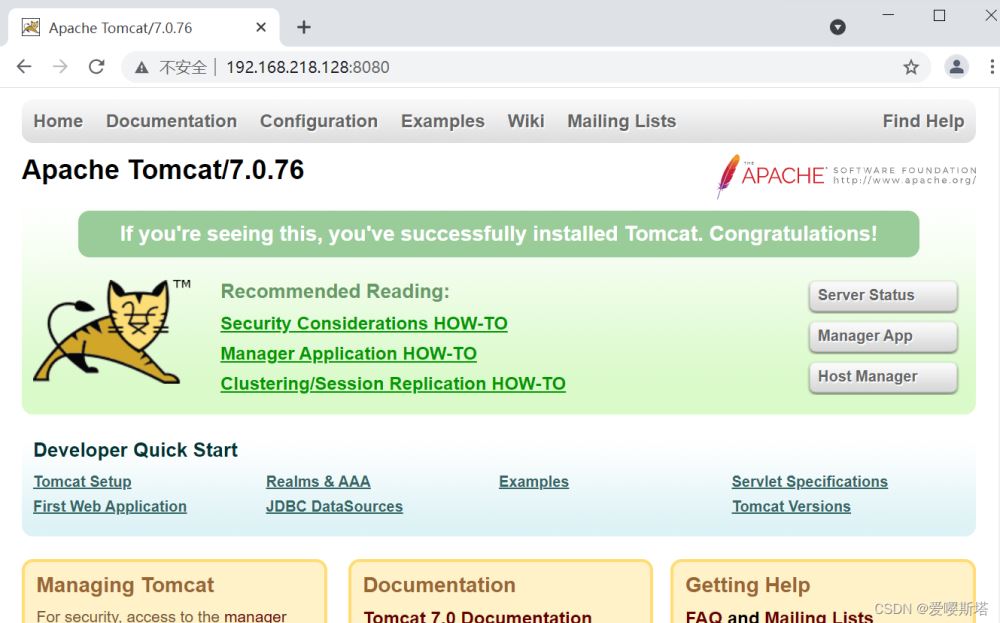The image size is (1000, 623).
Task: Click the Host Manager button
Action: (x=883, y=377)
